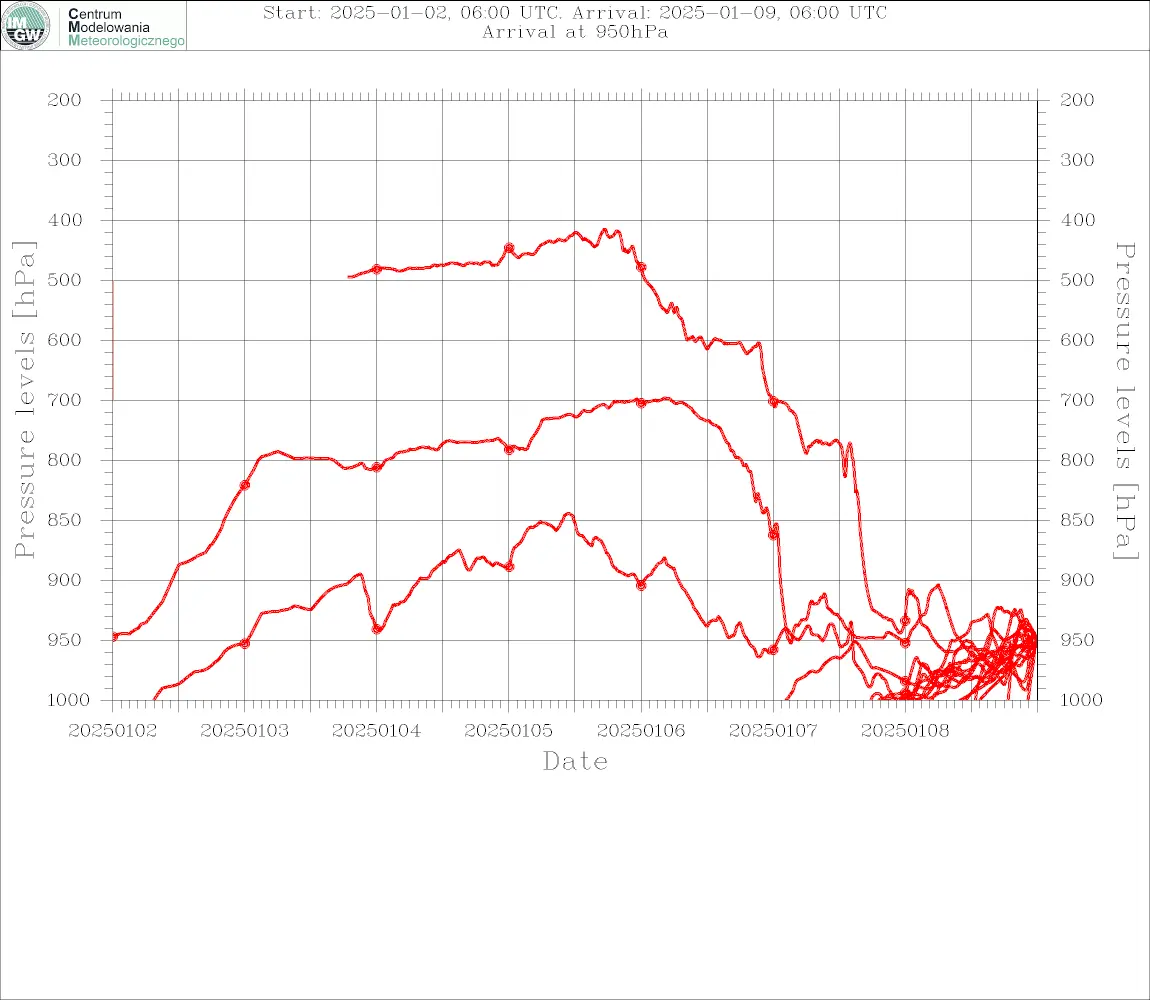Click the right axis 700 label
Image resolution: width=1150 pixels, height=1000 pixels.
[1077, 401]
